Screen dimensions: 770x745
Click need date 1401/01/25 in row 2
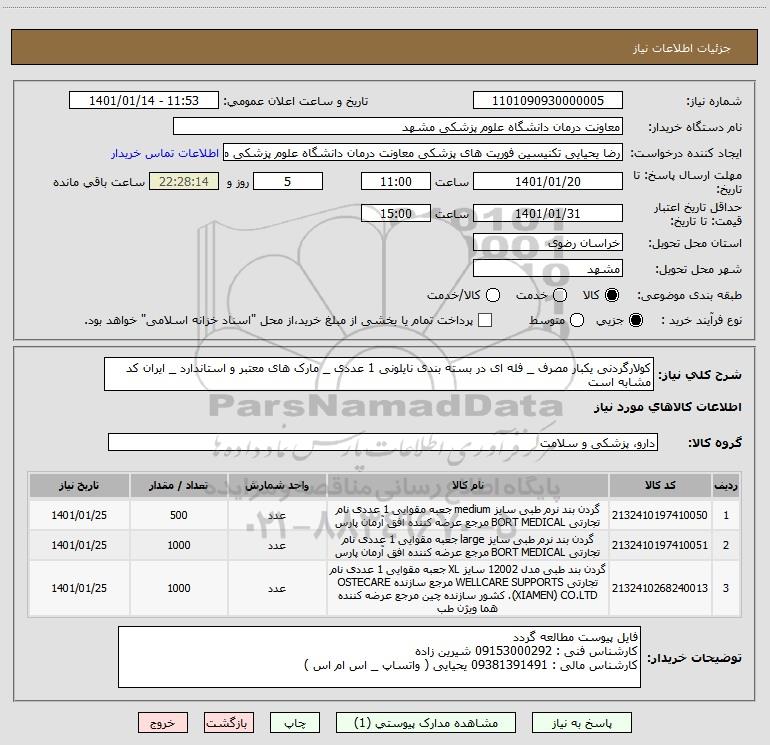[79, 545]
